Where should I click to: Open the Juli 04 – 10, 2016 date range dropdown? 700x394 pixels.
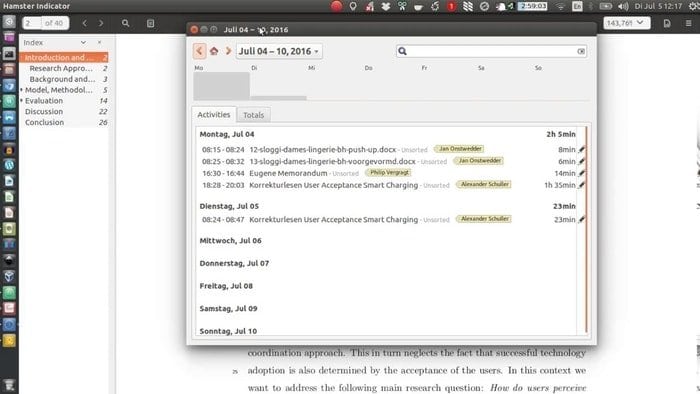[279, 51]
